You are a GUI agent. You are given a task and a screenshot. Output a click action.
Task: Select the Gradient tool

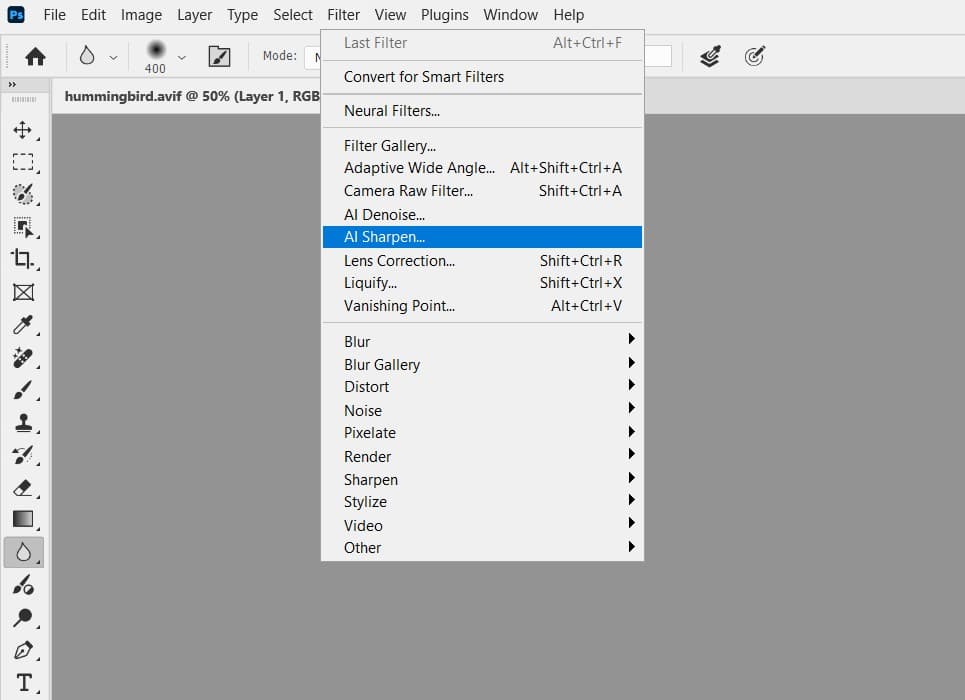pos(23,519)
